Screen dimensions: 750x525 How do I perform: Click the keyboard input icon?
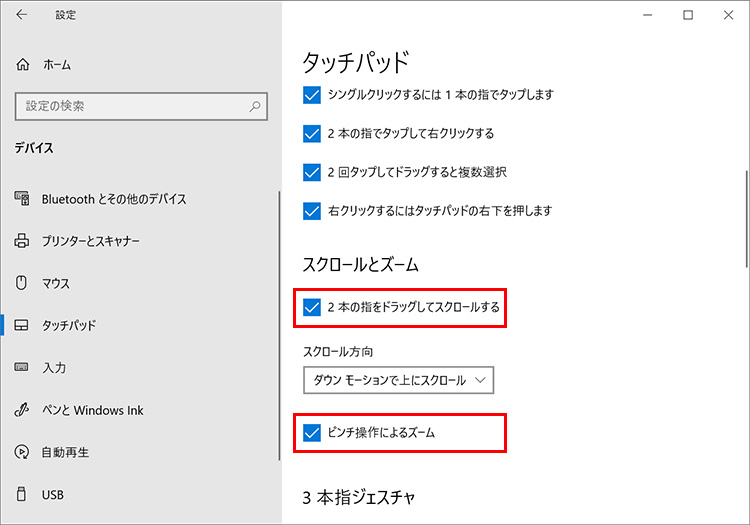[x=23, y=368]
